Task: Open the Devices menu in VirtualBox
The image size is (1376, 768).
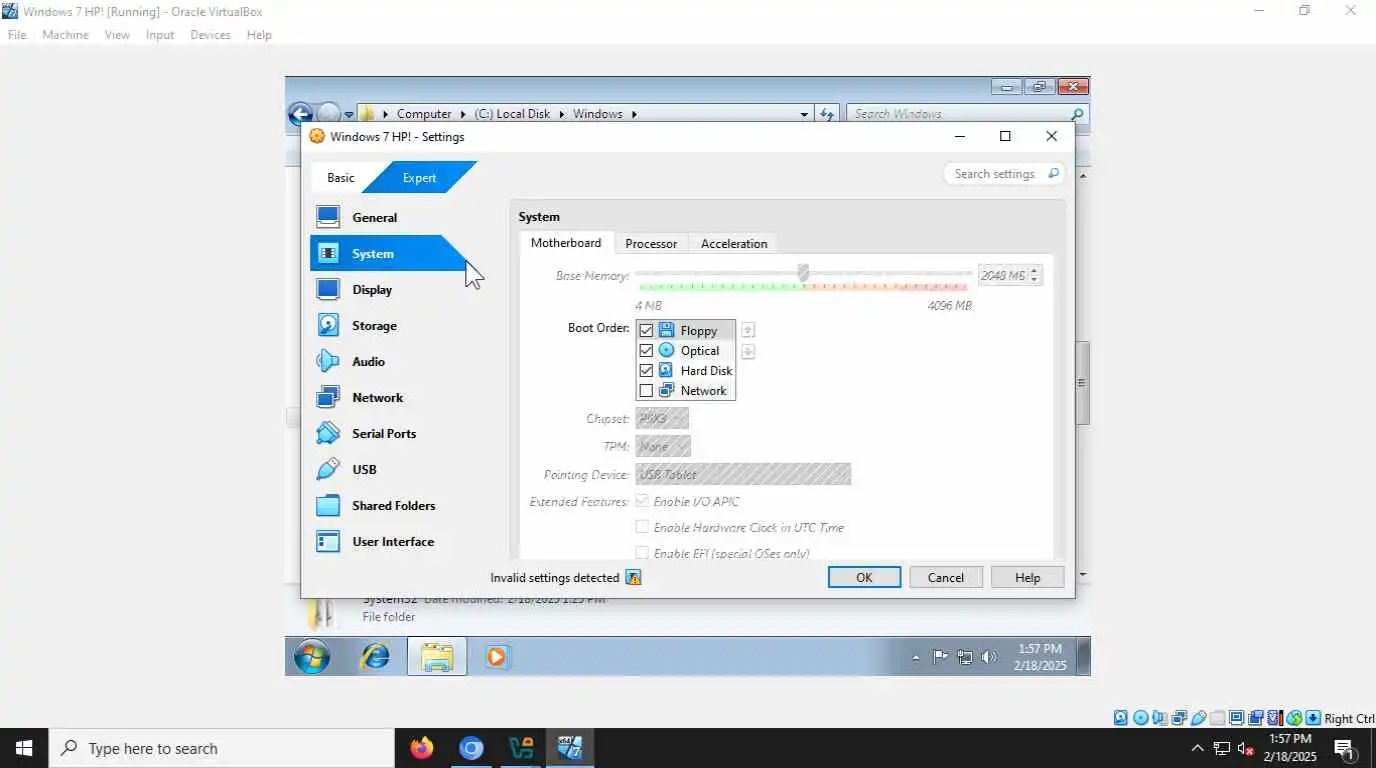Action: (x=210, y=35)
